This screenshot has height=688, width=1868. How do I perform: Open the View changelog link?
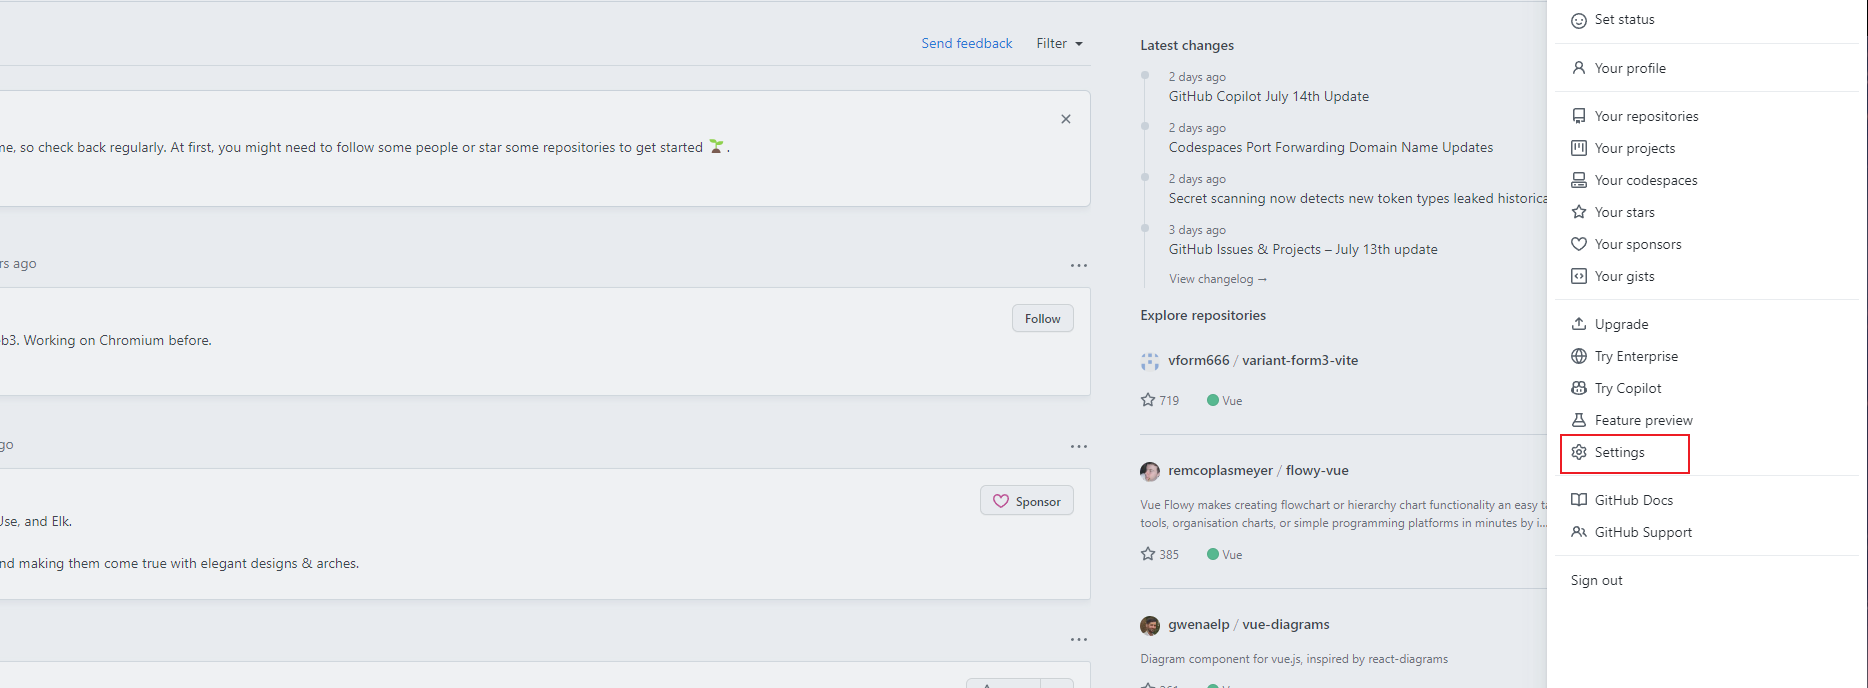pos(1217,279)
